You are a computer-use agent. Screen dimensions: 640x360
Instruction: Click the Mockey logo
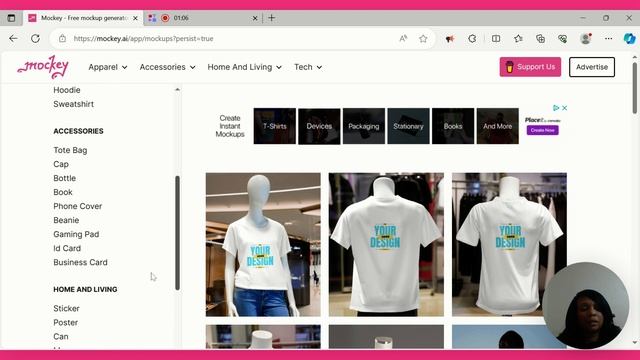click(x=43, y=67)
